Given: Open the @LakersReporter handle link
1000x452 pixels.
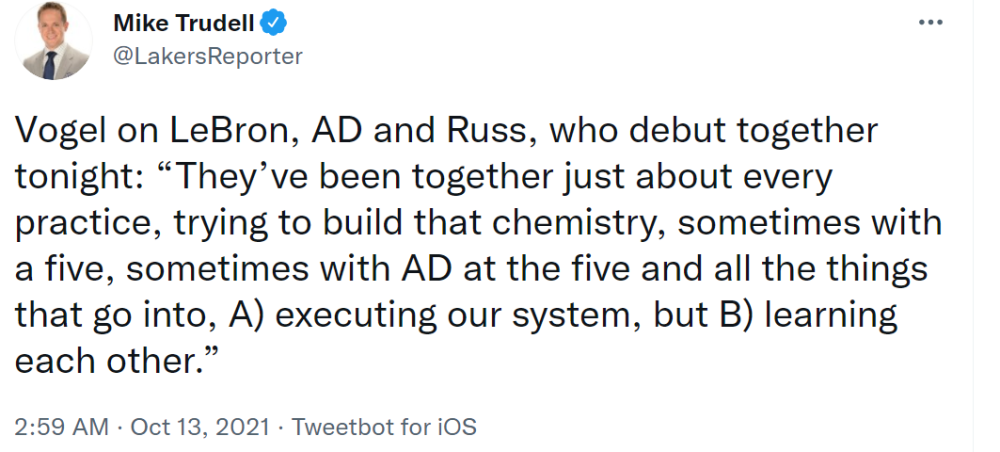Looking at the screenshot, I should pyautogui.click(x=208, y=56).
